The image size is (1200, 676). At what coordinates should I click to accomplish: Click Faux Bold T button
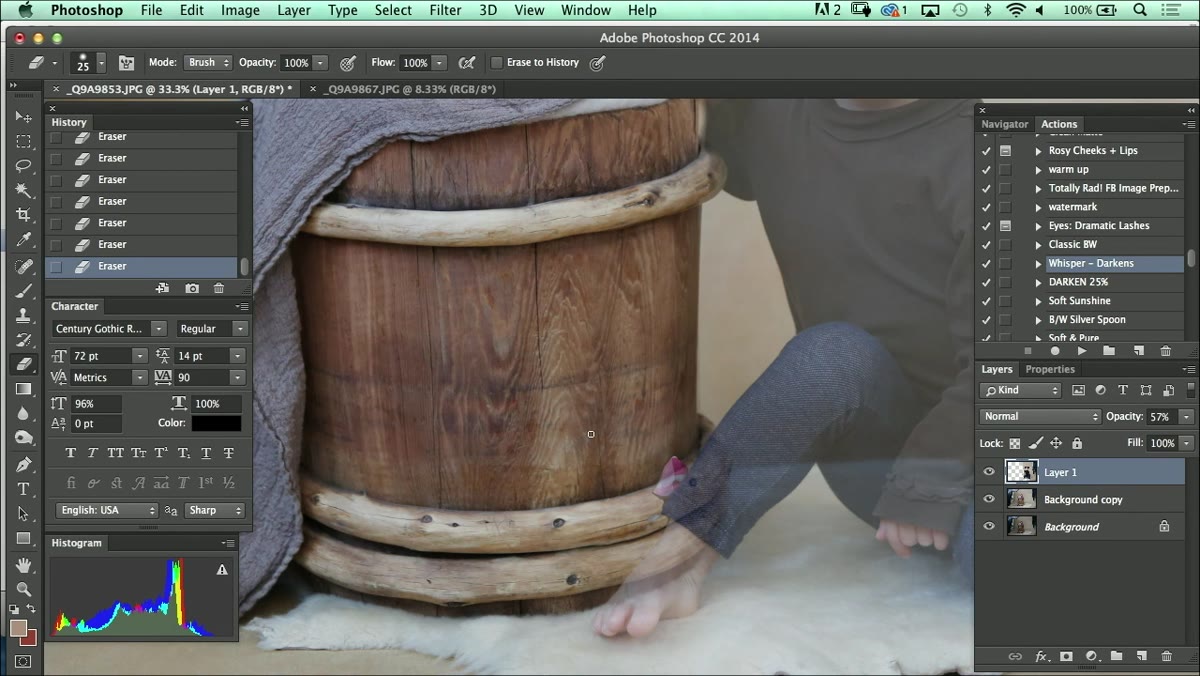(x=70, y=453)
